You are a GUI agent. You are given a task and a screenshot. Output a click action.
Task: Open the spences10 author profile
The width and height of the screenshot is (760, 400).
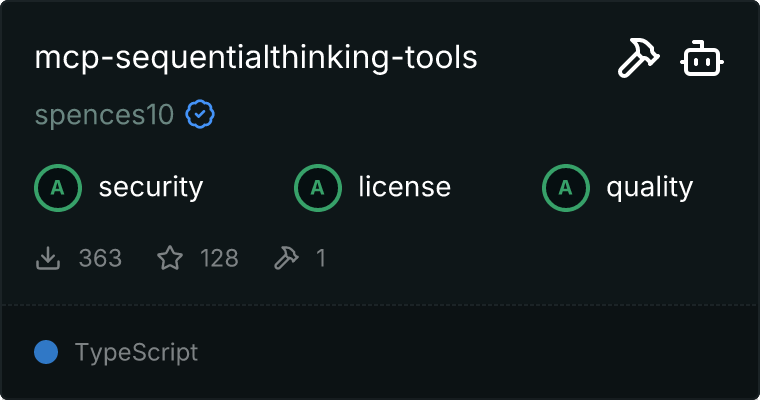[104, 115]
